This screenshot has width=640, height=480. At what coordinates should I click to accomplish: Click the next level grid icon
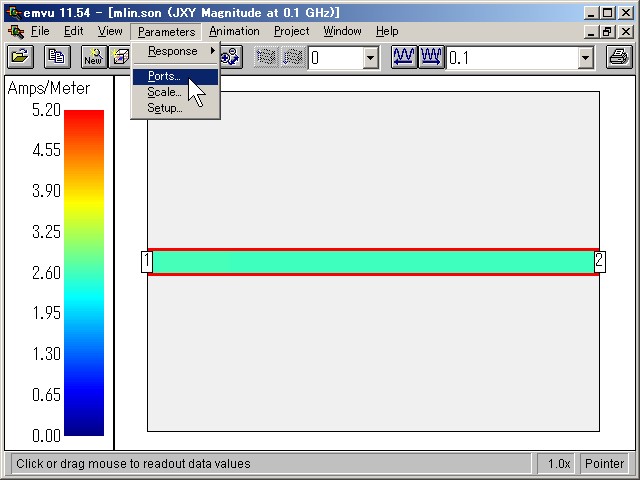pos(293,57)
